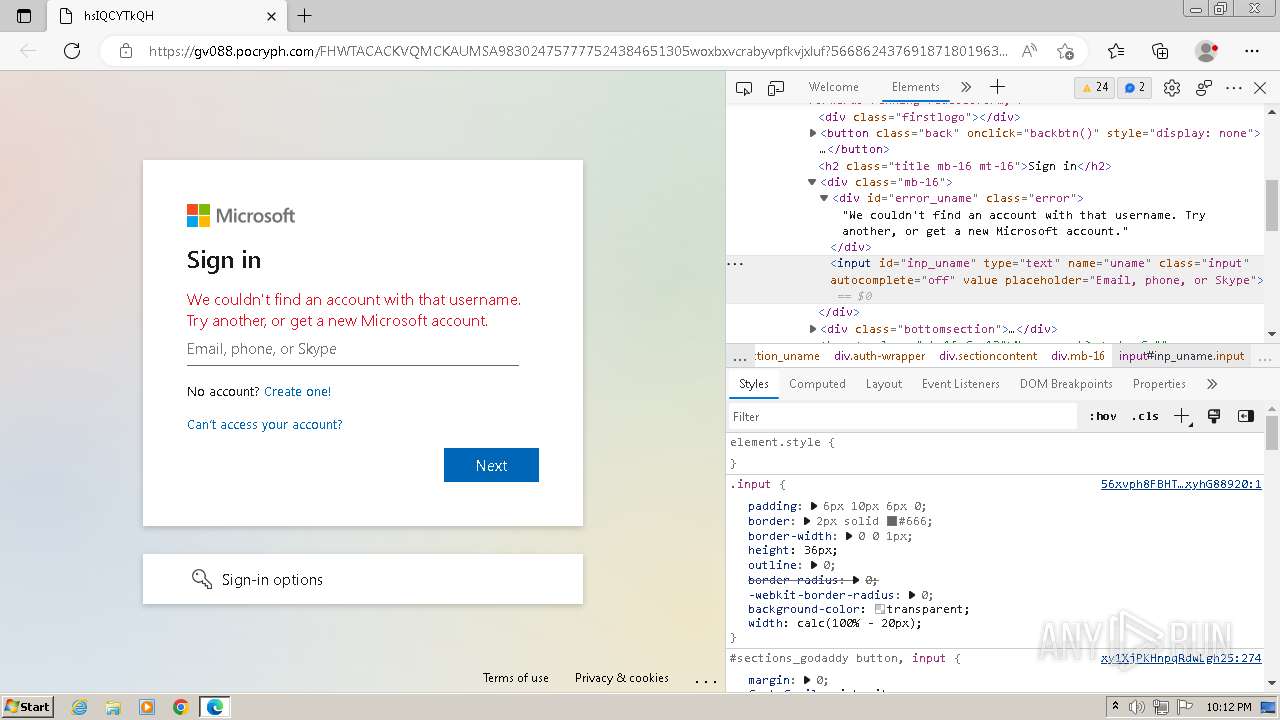Expand the outline shorthand property
This screenshot has width=1280, height=720.
[814, 565]
